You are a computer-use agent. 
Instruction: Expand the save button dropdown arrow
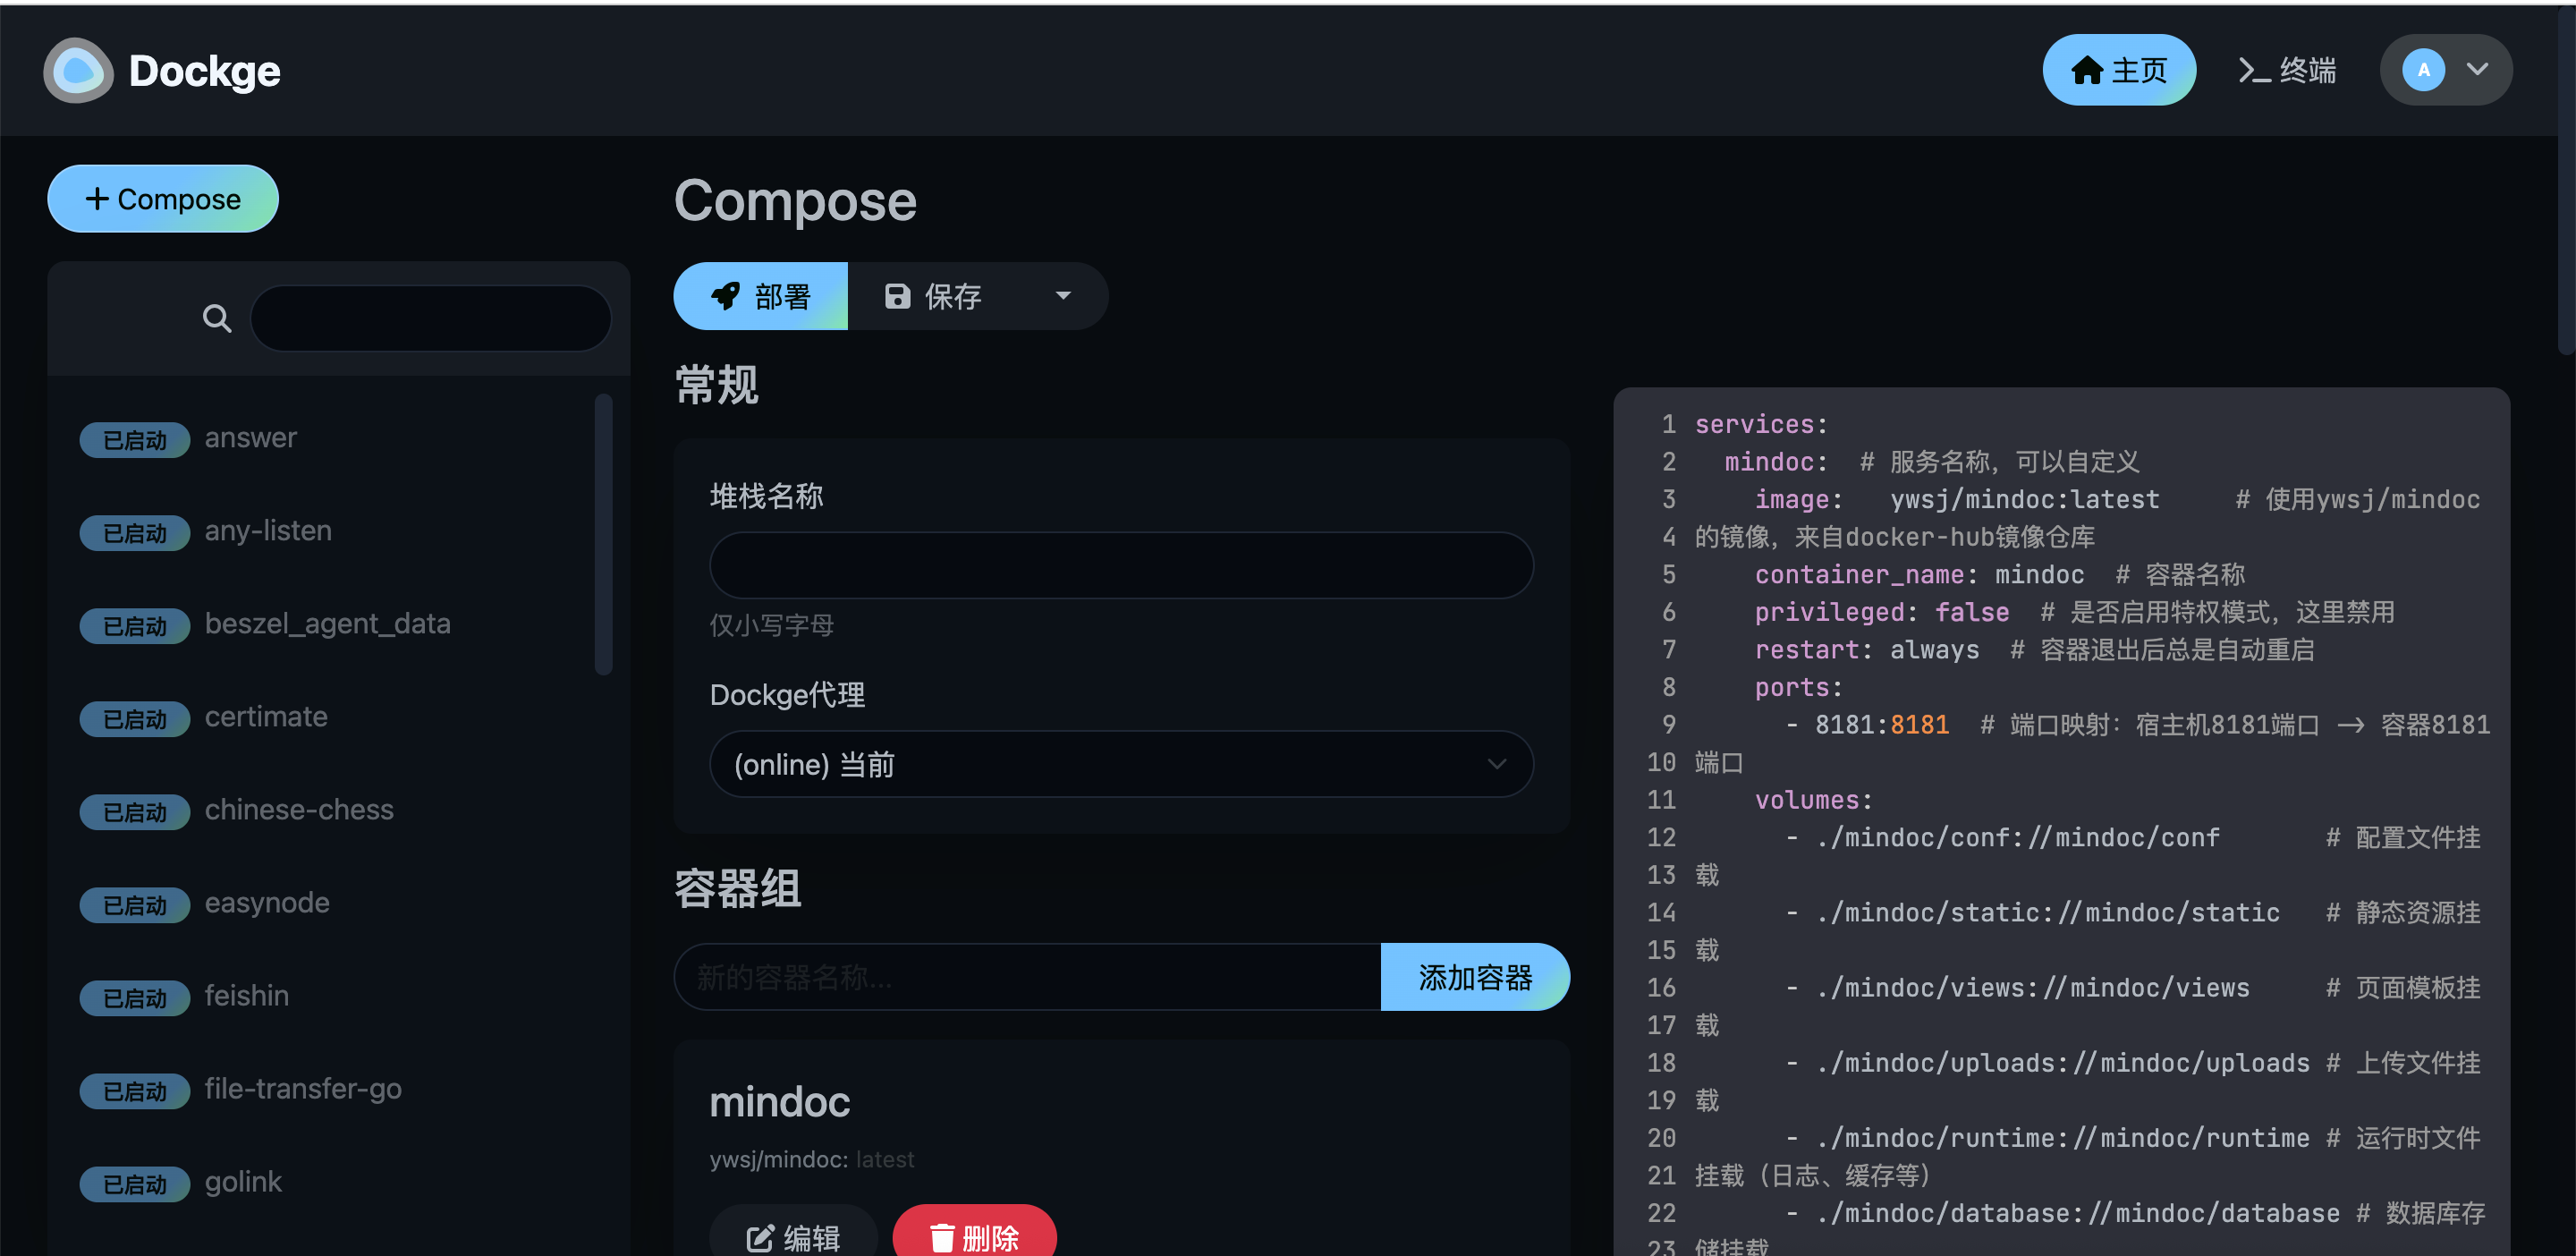[1063, 296]
